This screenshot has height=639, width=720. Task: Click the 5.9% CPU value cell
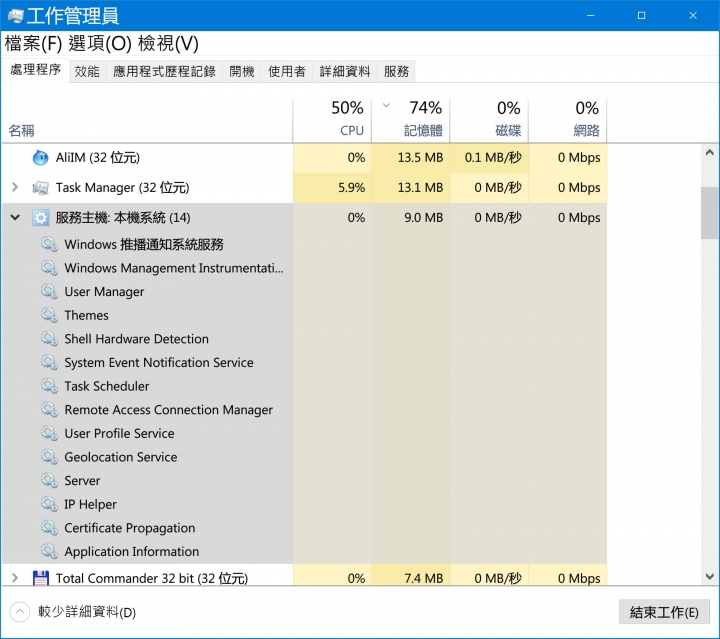coord(332,188)
